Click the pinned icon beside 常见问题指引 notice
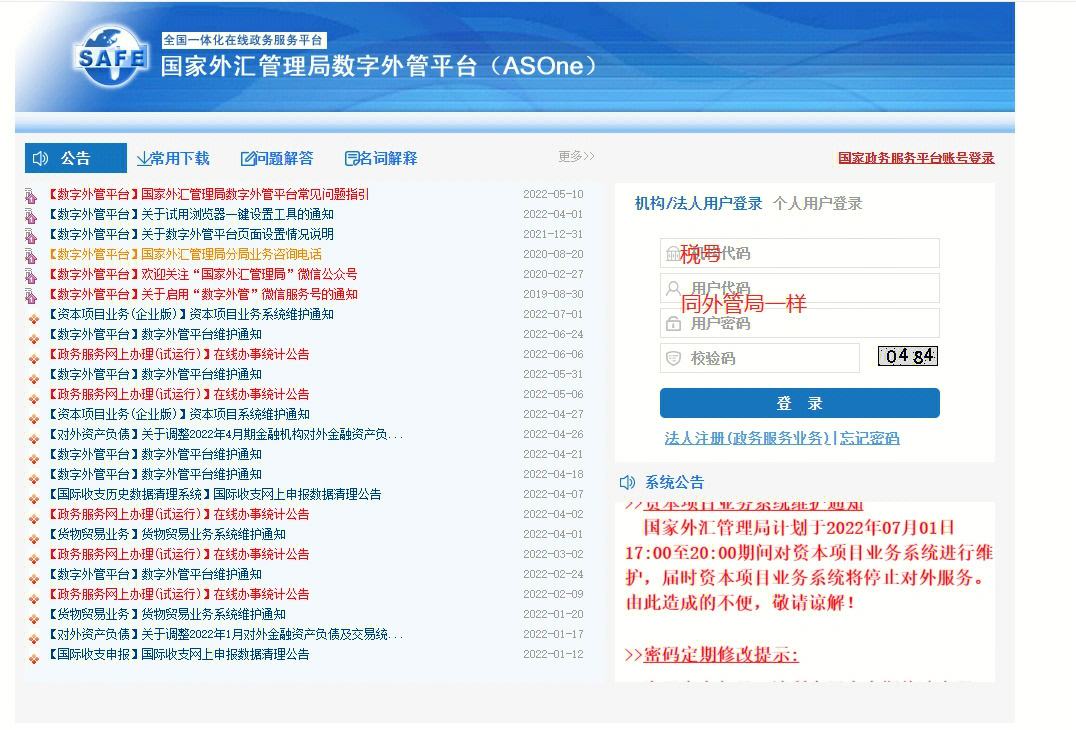The width and height of the screenshot is (1076, 730). point(30,196)
